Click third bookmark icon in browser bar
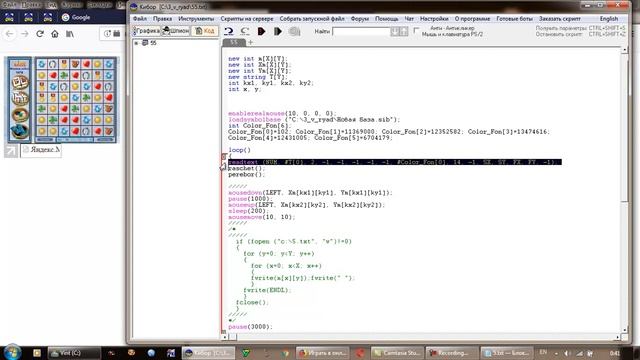The width and height of the screenshot is (640, 360). pos(47,18)
